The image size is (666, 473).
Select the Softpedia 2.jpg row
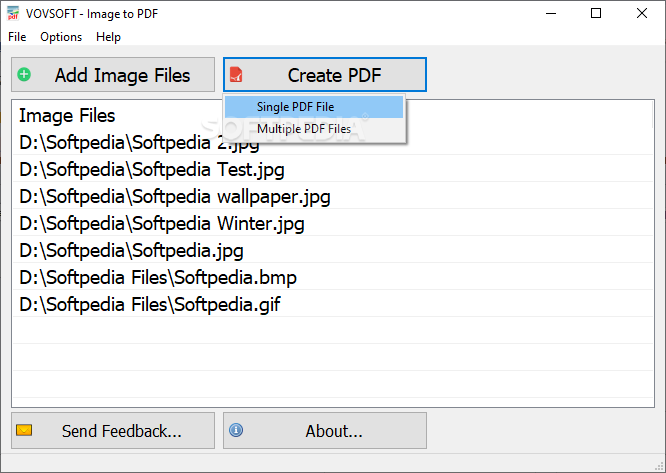[333, 142]
